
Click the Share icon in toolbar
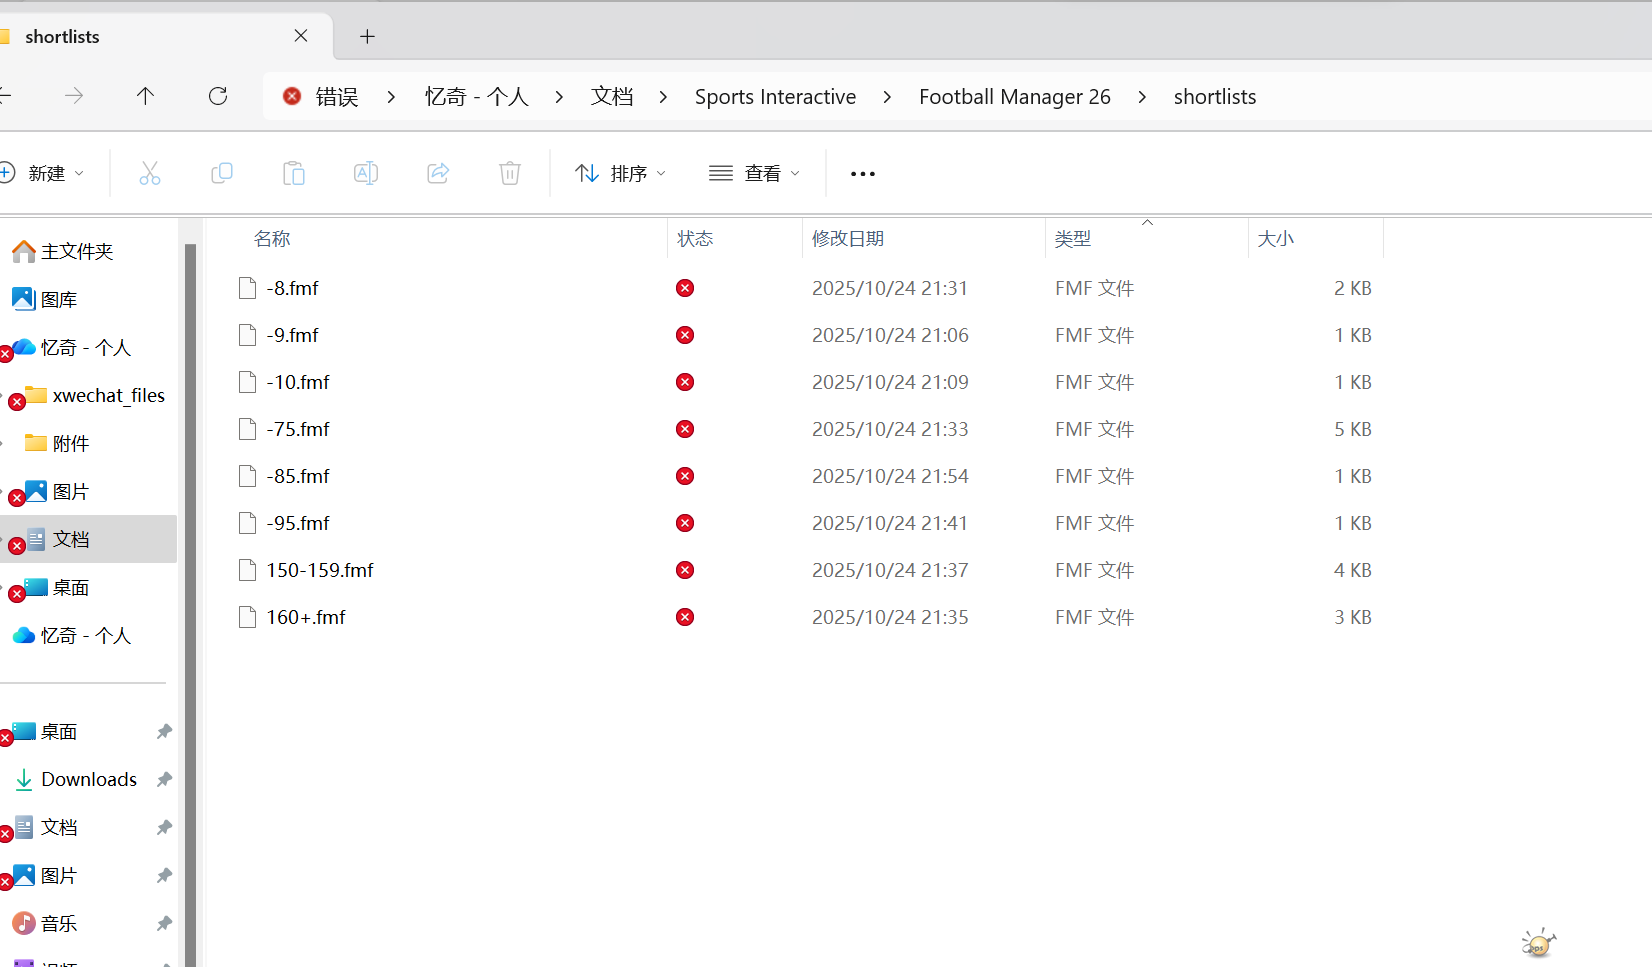[438, 174]
